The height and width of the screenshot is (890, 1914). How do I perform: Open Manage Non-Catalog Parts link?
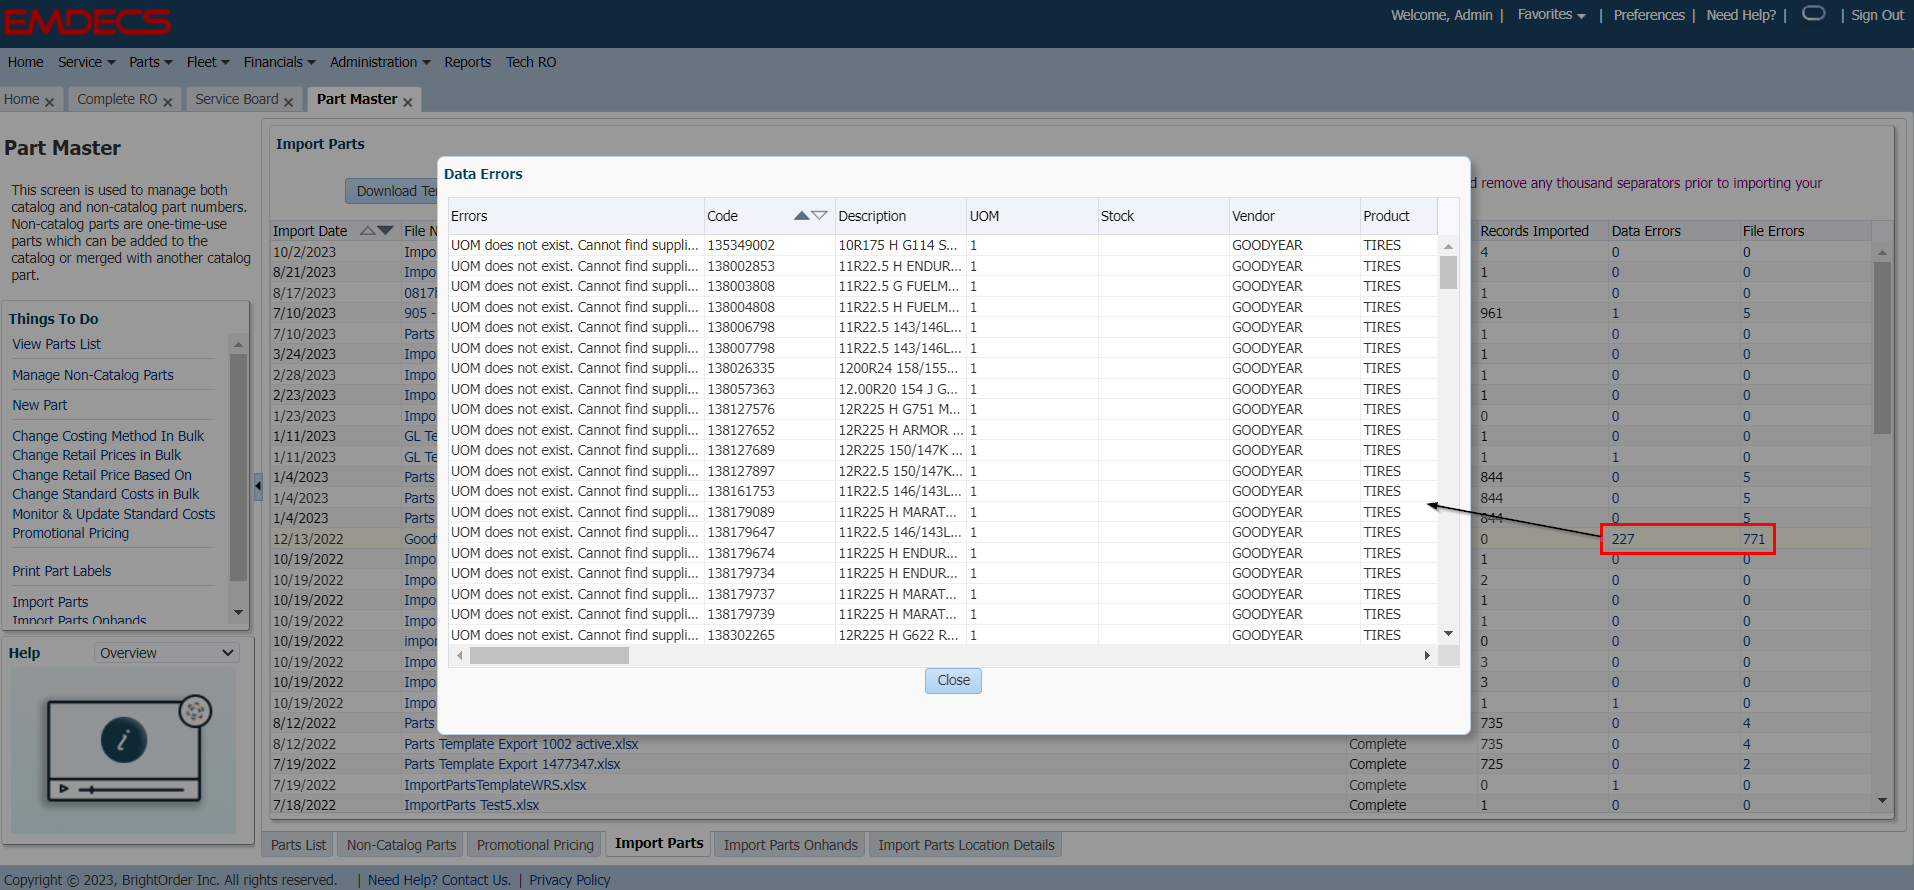pyautogui.click(x=93, y=375)
